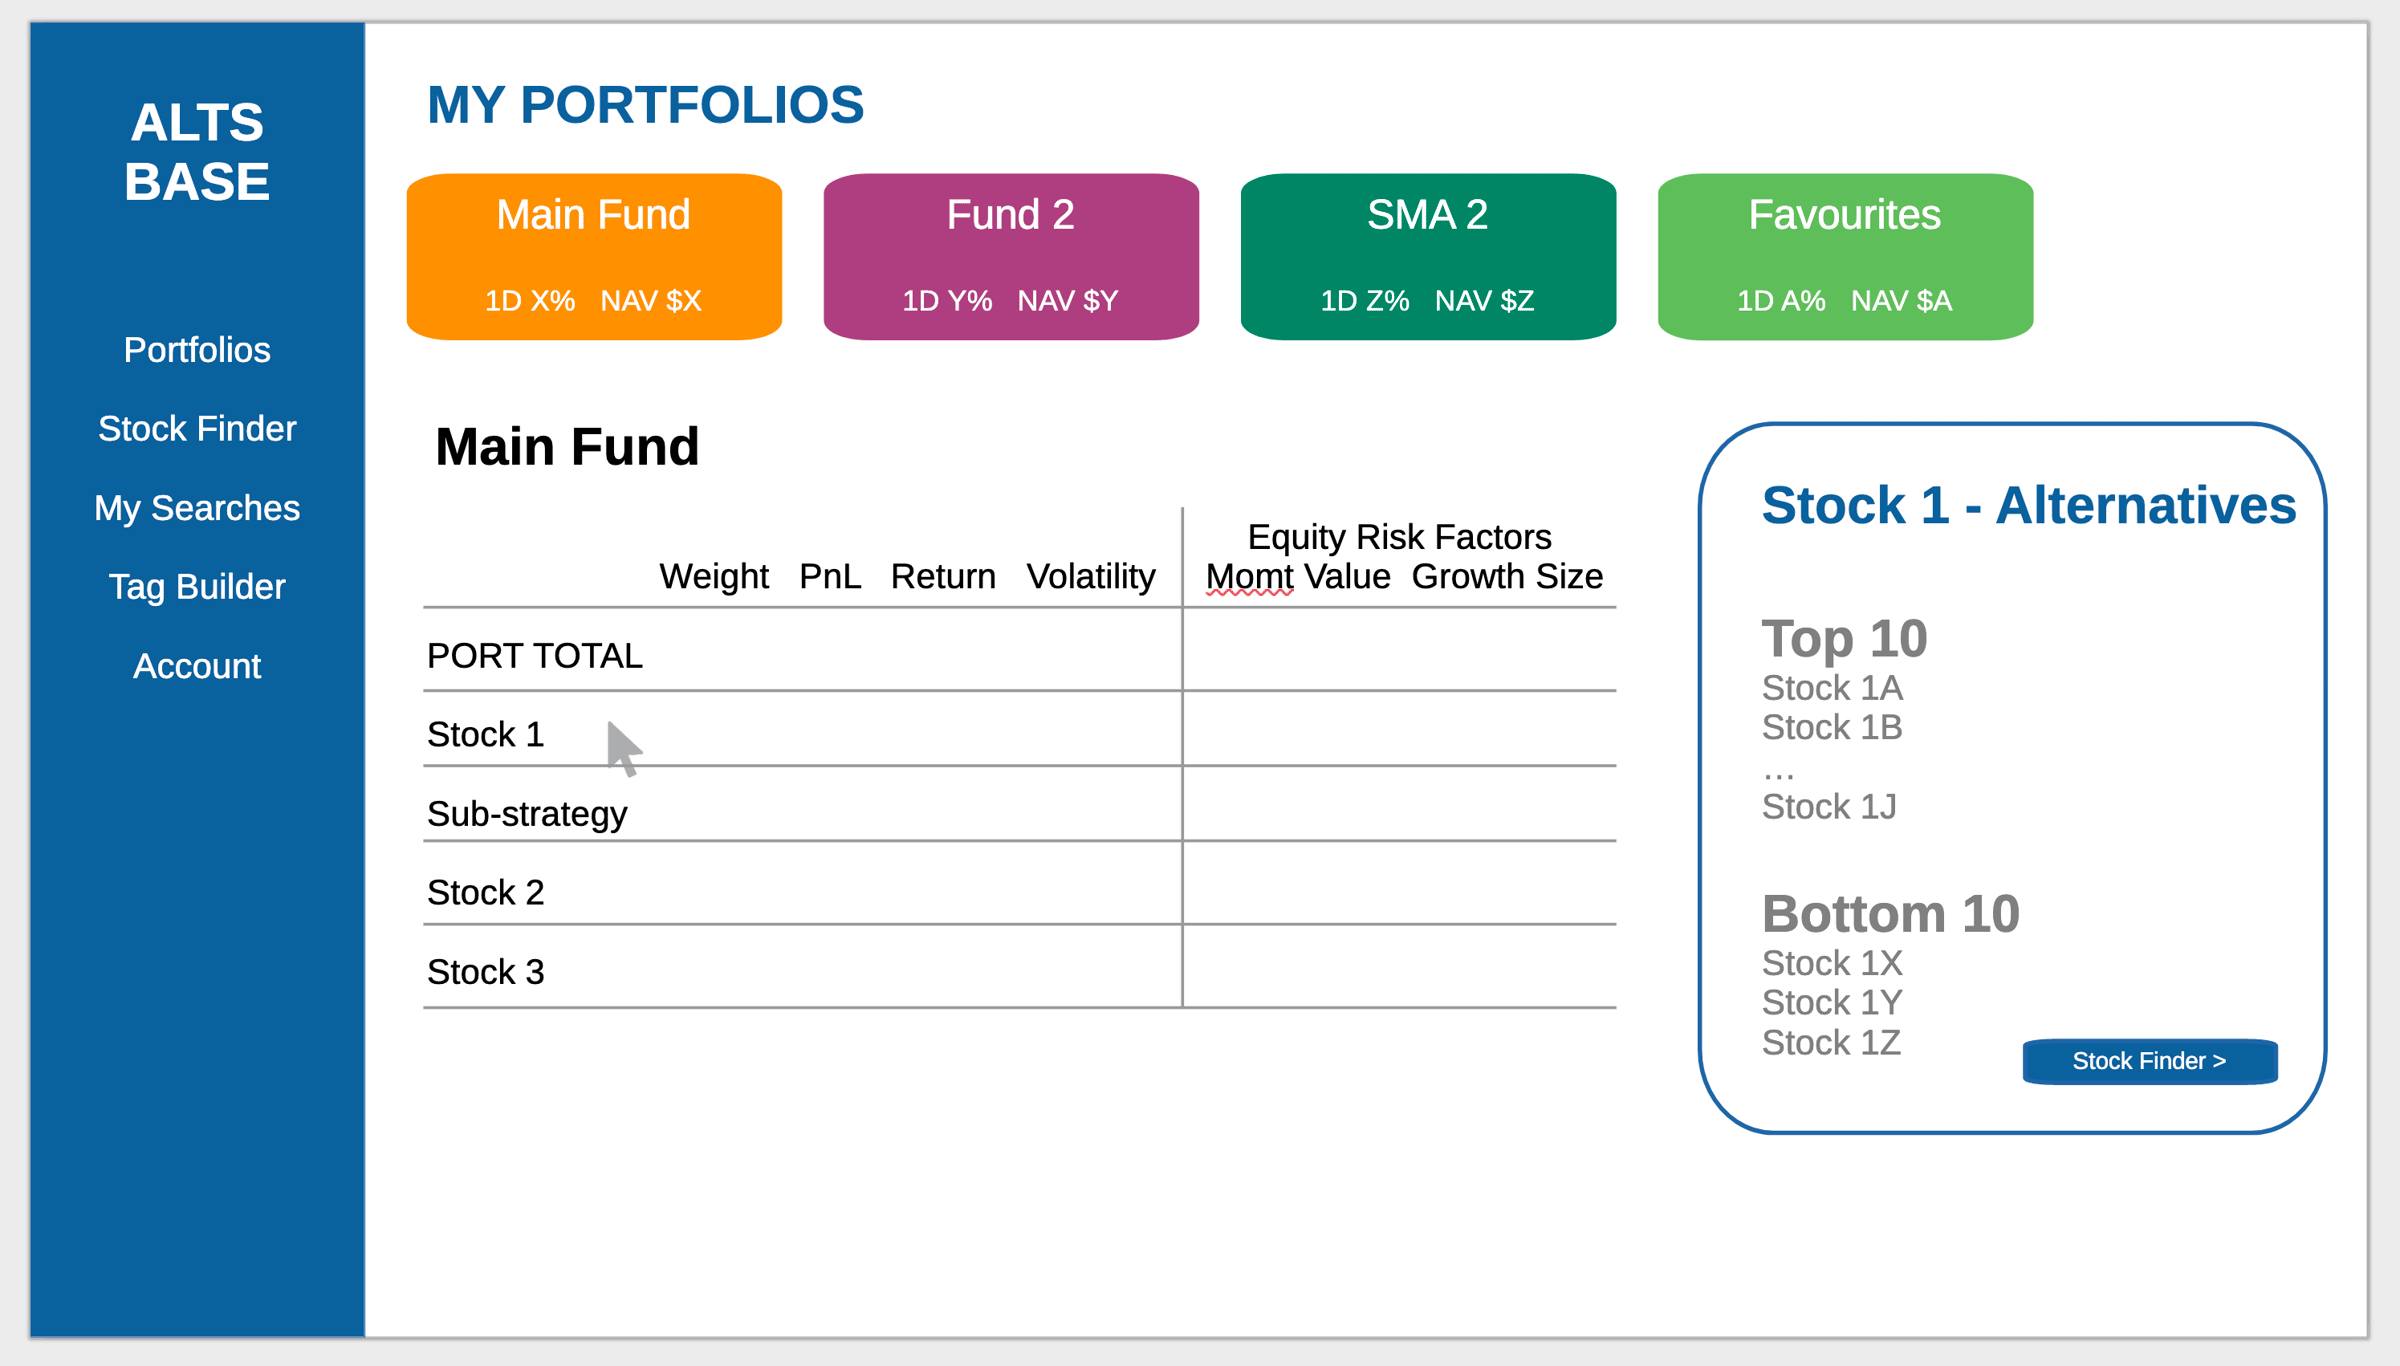
Task: Open the SMA 2 portfolio card
Action: pyautogui.click(x=1428, y=256)
